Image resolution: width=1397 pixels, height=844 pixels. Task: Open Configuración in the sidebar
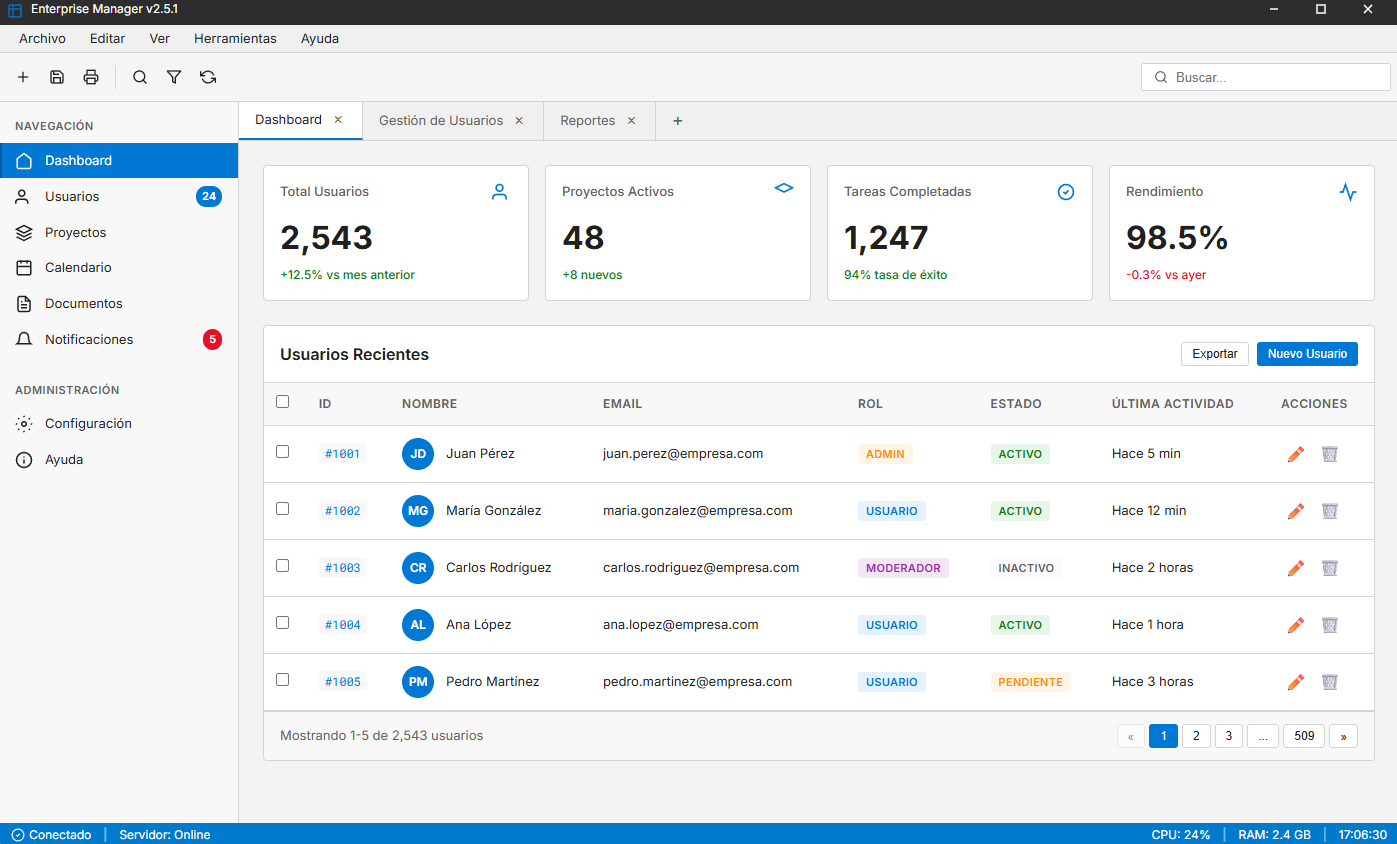pos(119,424)
